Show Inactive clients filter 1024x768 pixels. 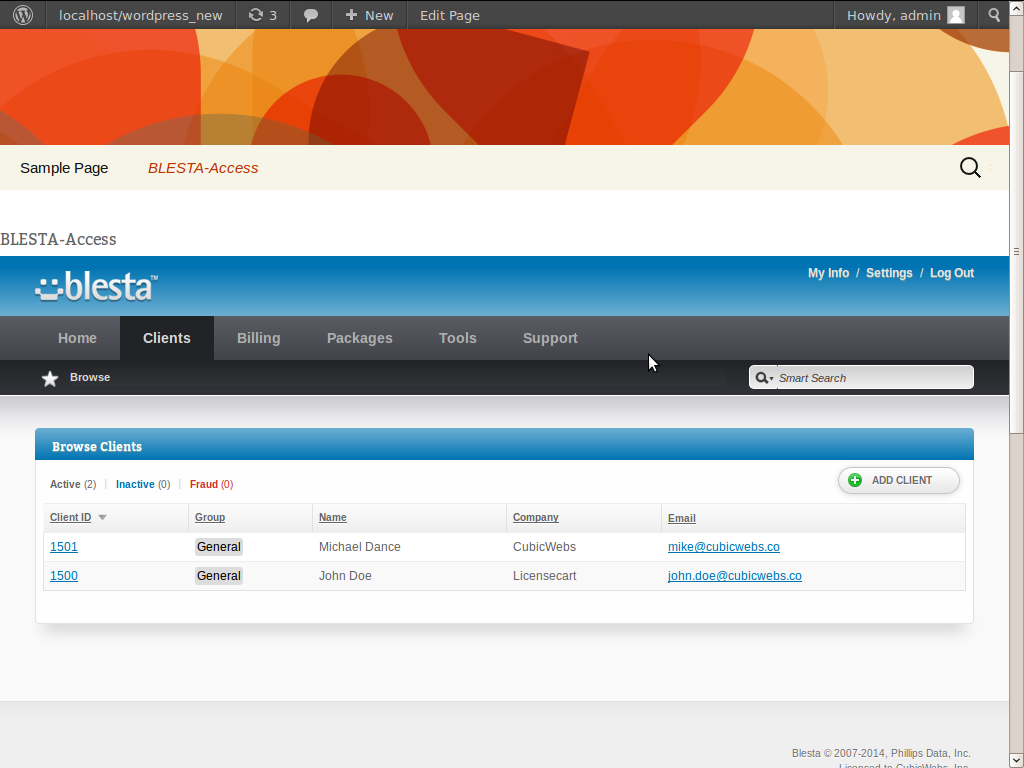pyautogui.click(x=142, y=485)
